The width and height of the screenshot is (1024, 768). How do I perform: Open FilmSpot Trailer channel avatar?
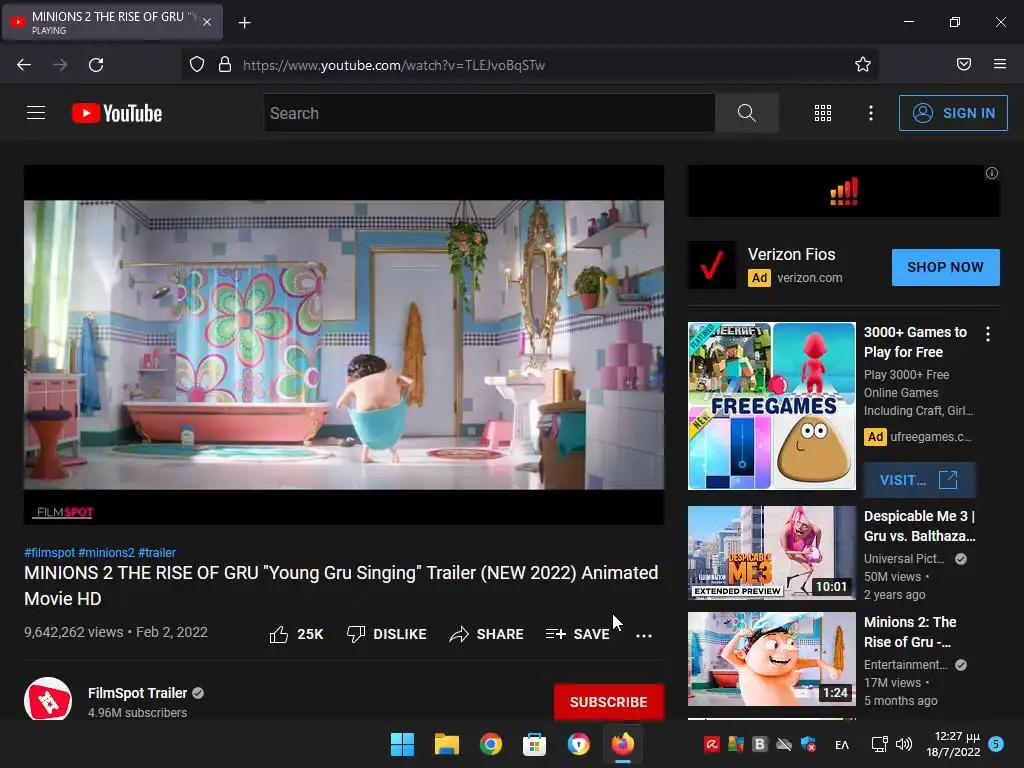[x=48, y=700]
